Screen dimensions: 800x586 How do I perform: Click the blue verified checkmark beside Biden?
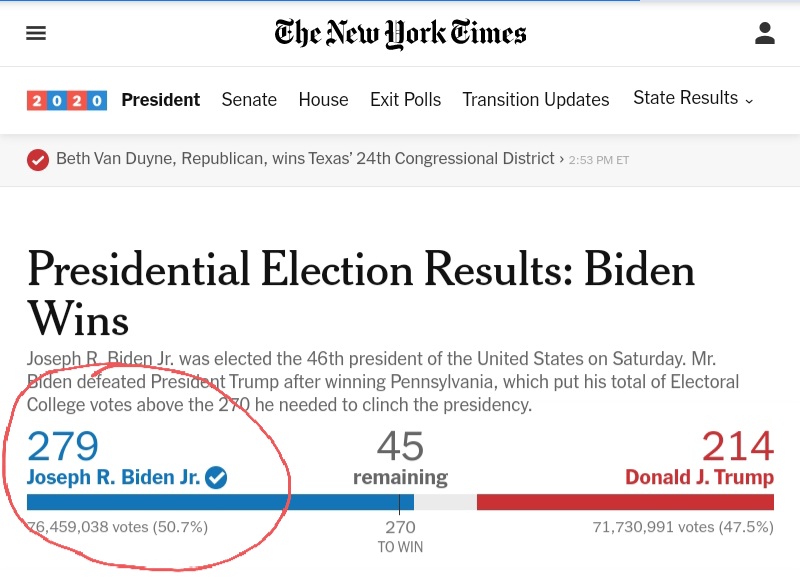point(216,478)
